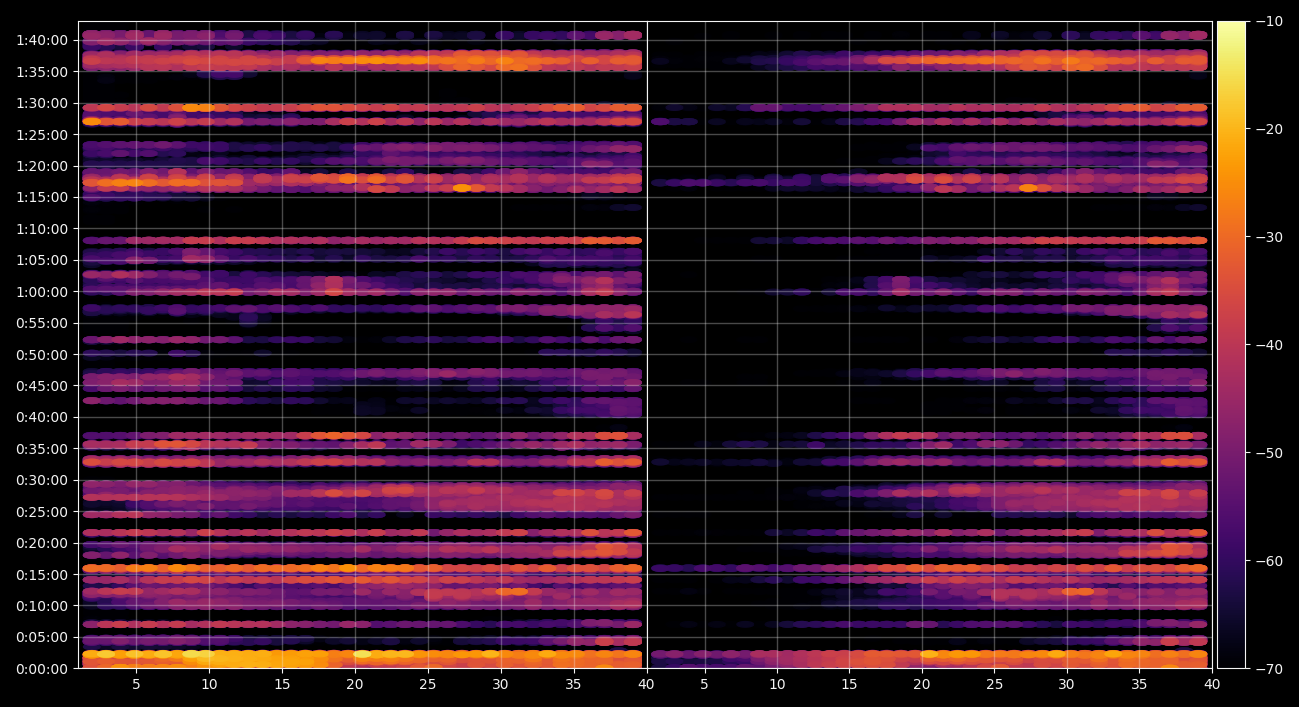Click x-axis tick 20 under left heatmap
Image resolution: width=1299 pixels, height=707 pixels.
point(355,685)
